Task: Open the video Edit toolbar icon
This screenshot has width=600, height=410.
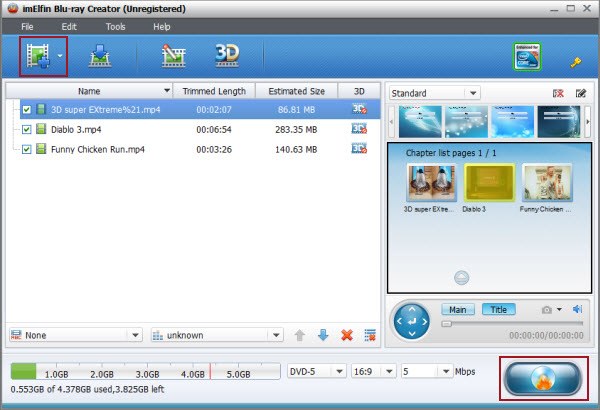Action: [x=173, y=56]
